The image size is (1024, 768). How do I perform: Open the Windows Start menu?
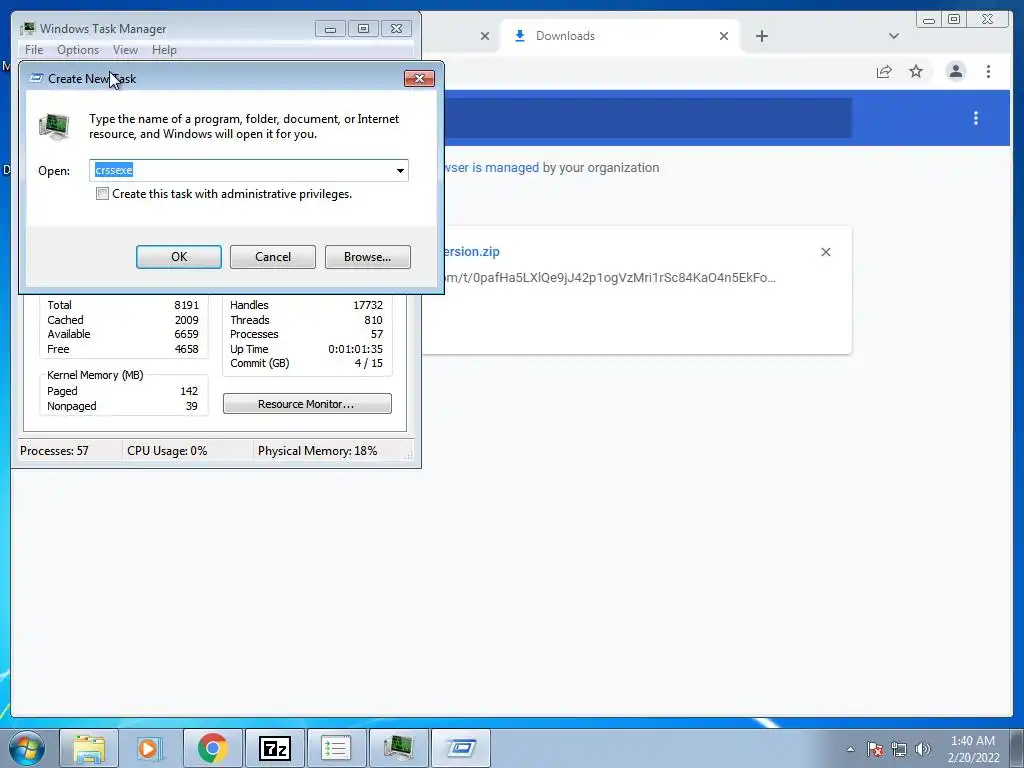tap(26, 748)
